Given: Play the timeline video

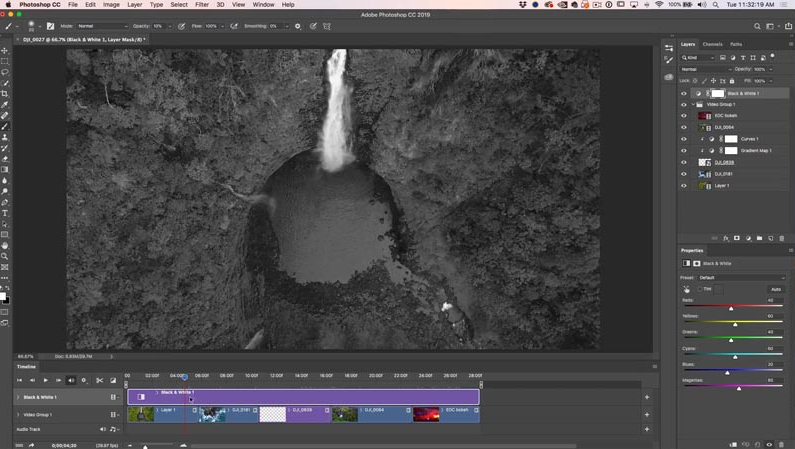Looking at the screenshot, I should [x=46, y=380].
